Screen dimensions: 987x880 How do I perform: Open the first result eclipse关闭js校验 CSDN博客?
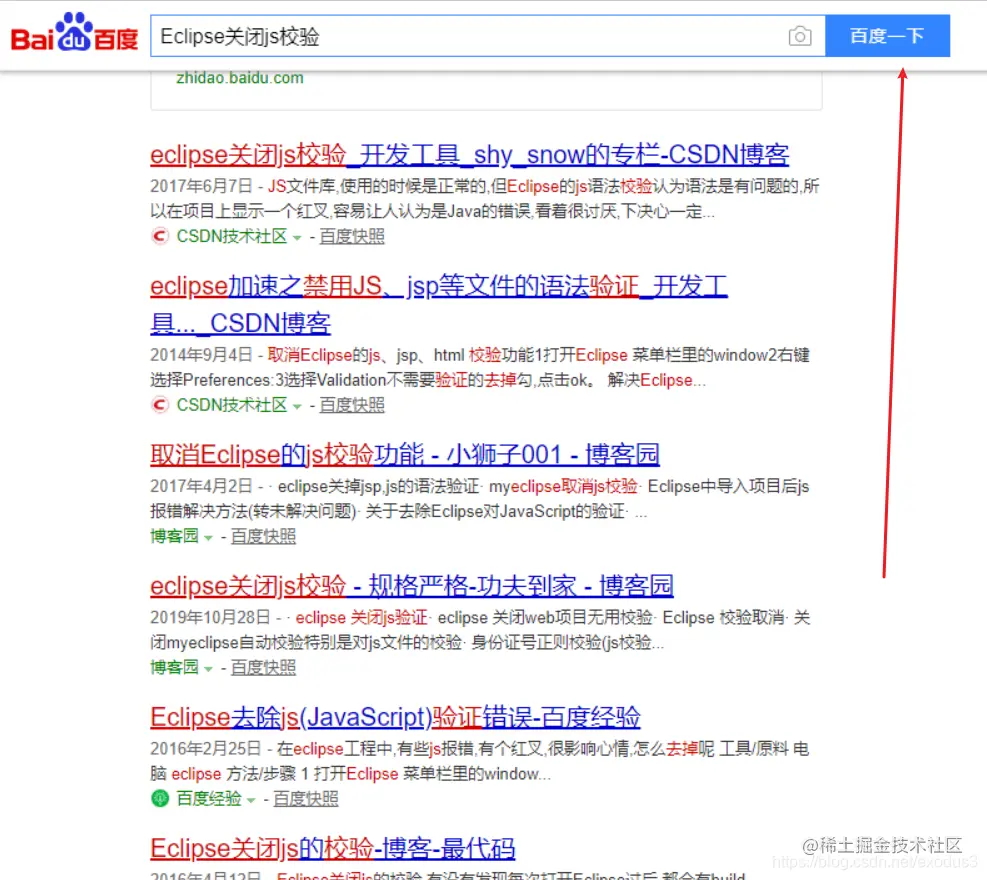click(470, 153)
